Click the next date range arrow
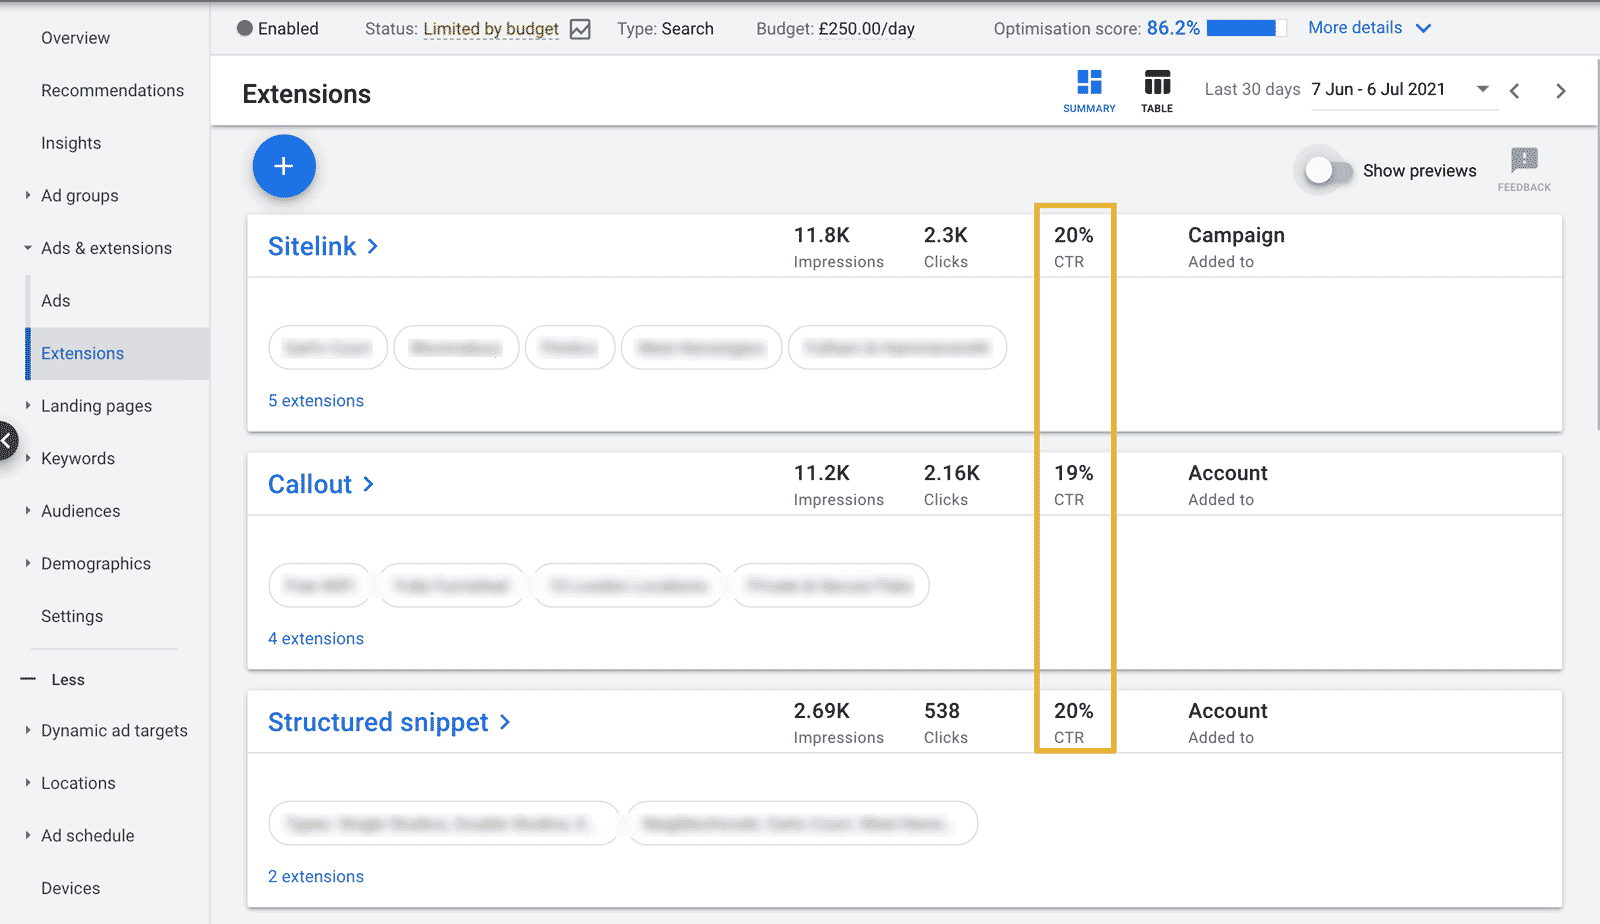This screenshot has height=924, width=1600. click(1560, 90)
